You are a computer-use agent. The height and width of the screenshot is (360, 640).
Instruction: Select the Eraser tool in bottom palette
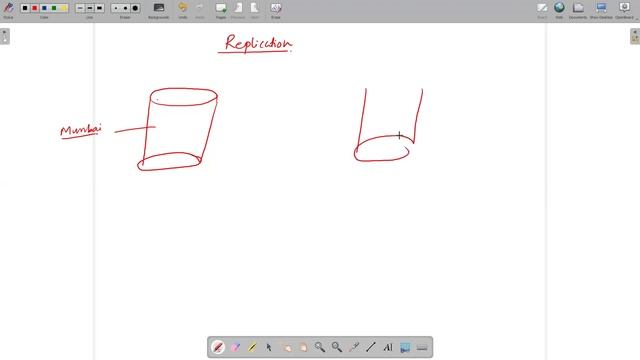click(235, 347)
